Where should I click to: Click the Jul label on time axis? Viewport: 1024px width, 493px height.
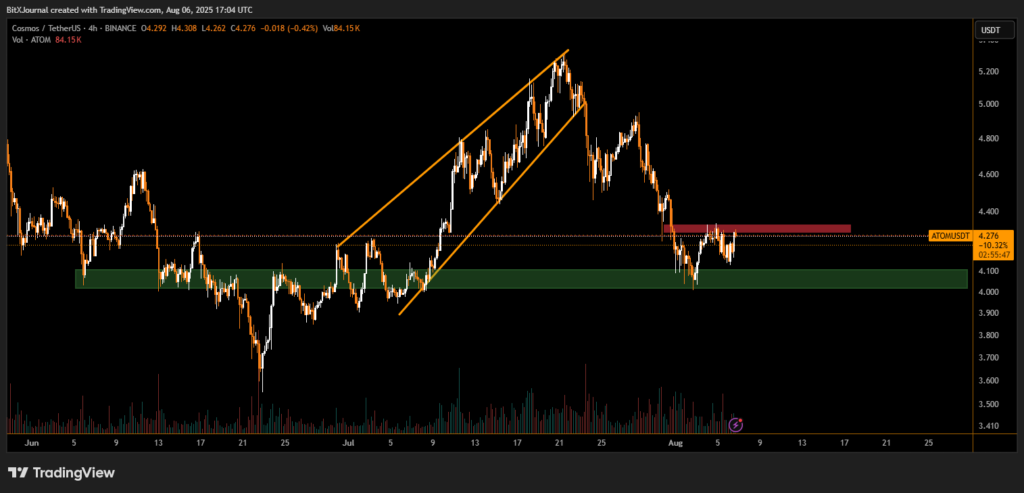[347, 440]
